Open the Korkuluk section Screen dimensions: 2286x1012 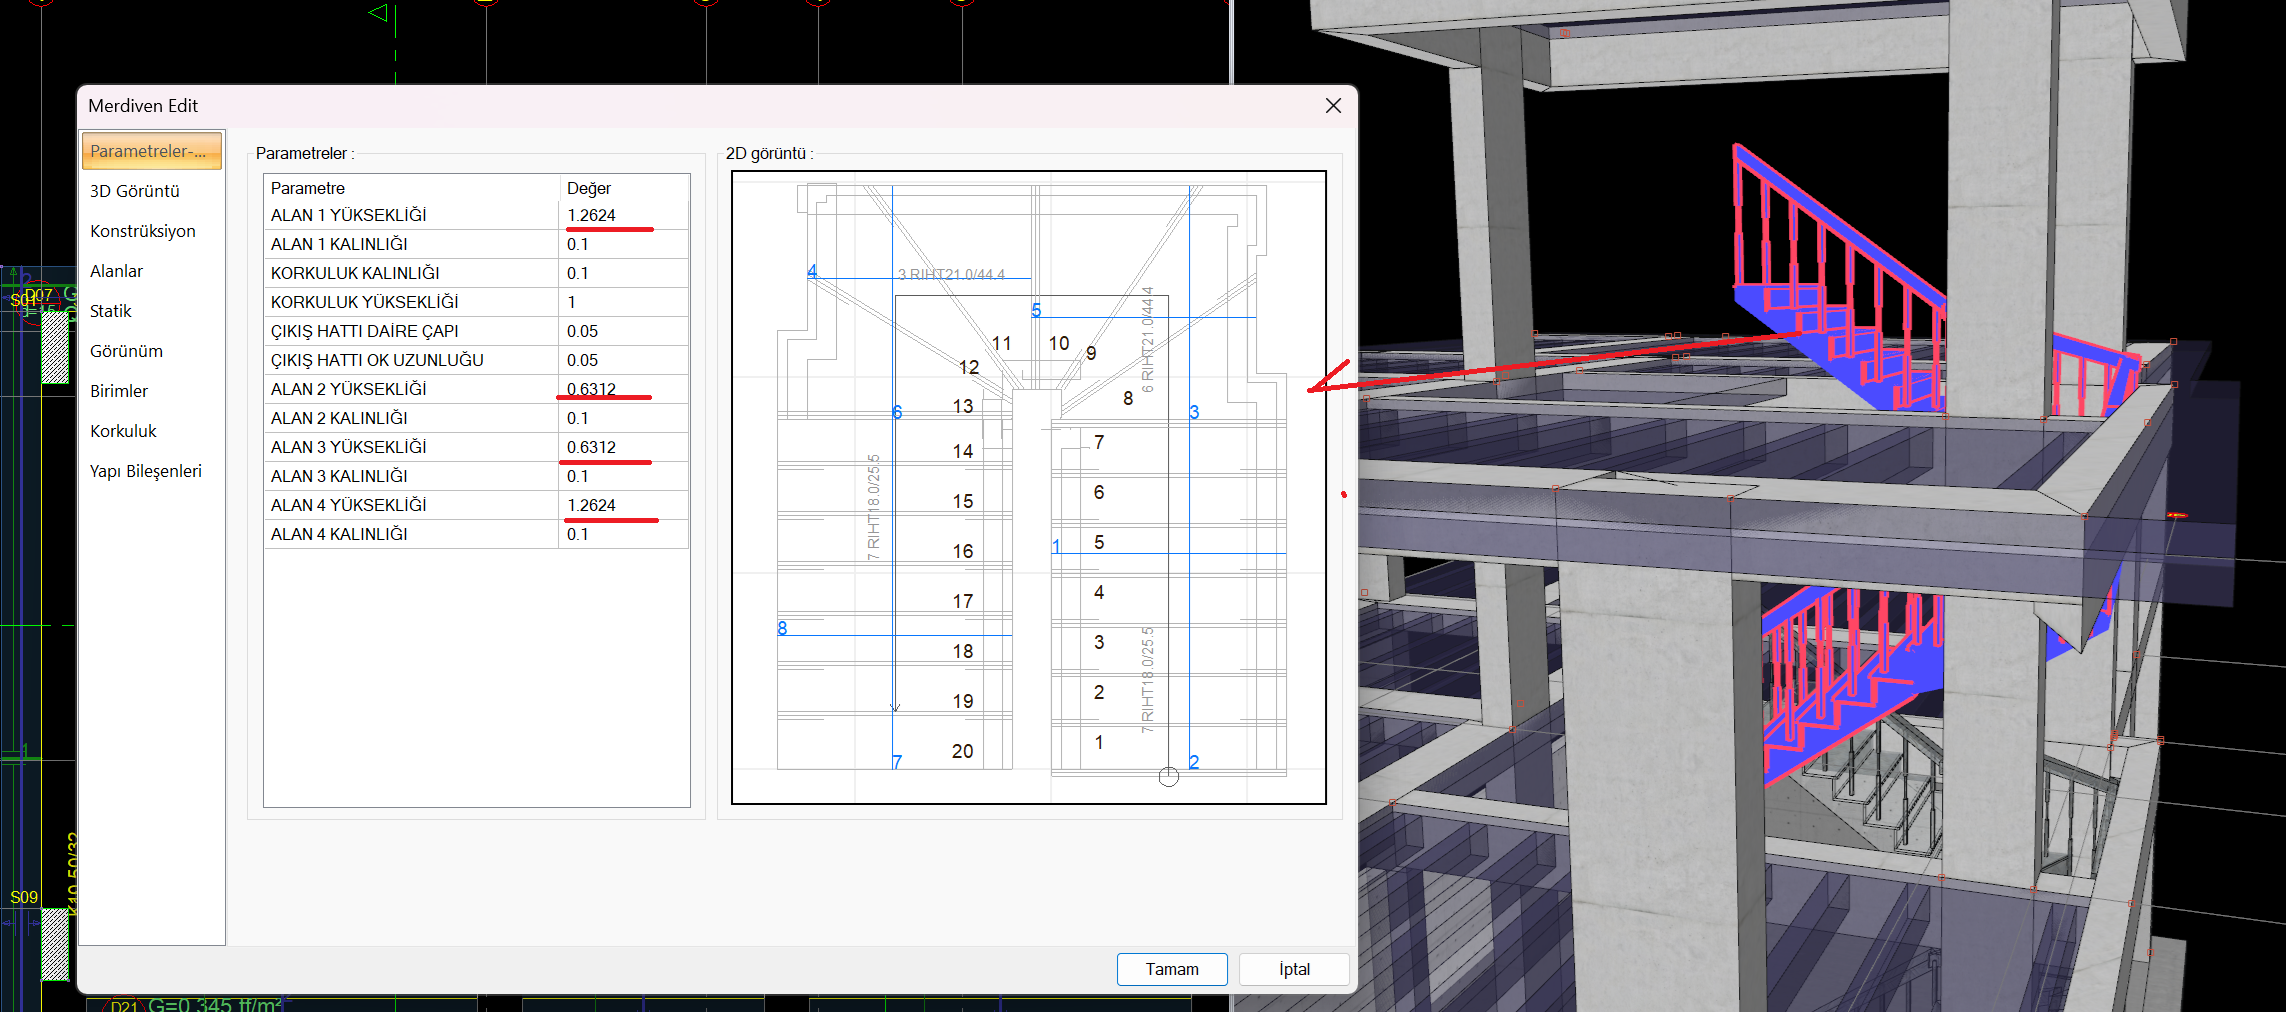123,431
